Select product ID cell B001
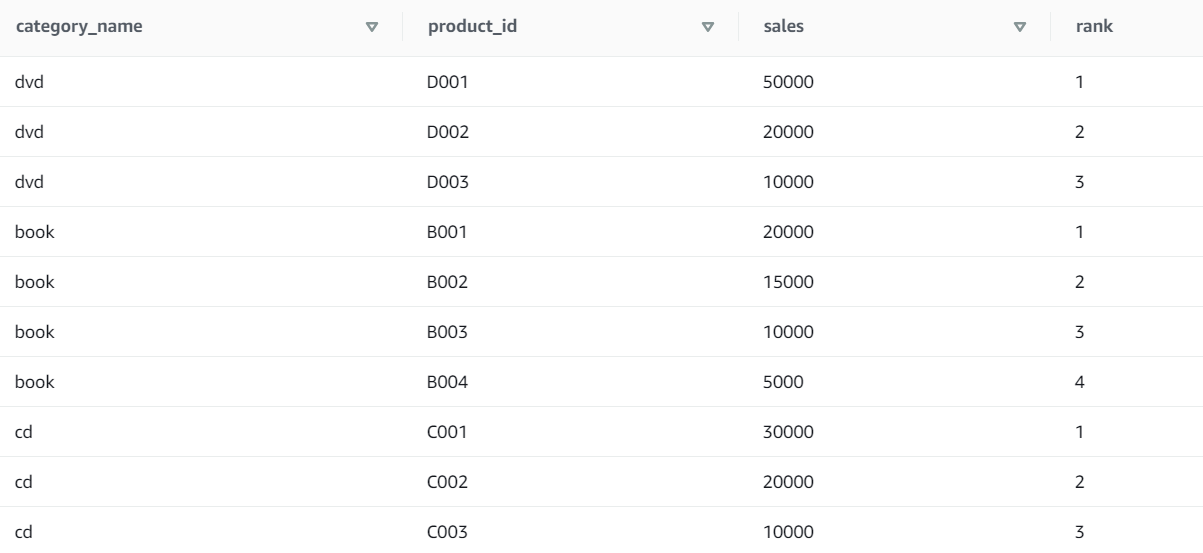The width and height of the screenshot is (1203, 553). tap(447, 232)
